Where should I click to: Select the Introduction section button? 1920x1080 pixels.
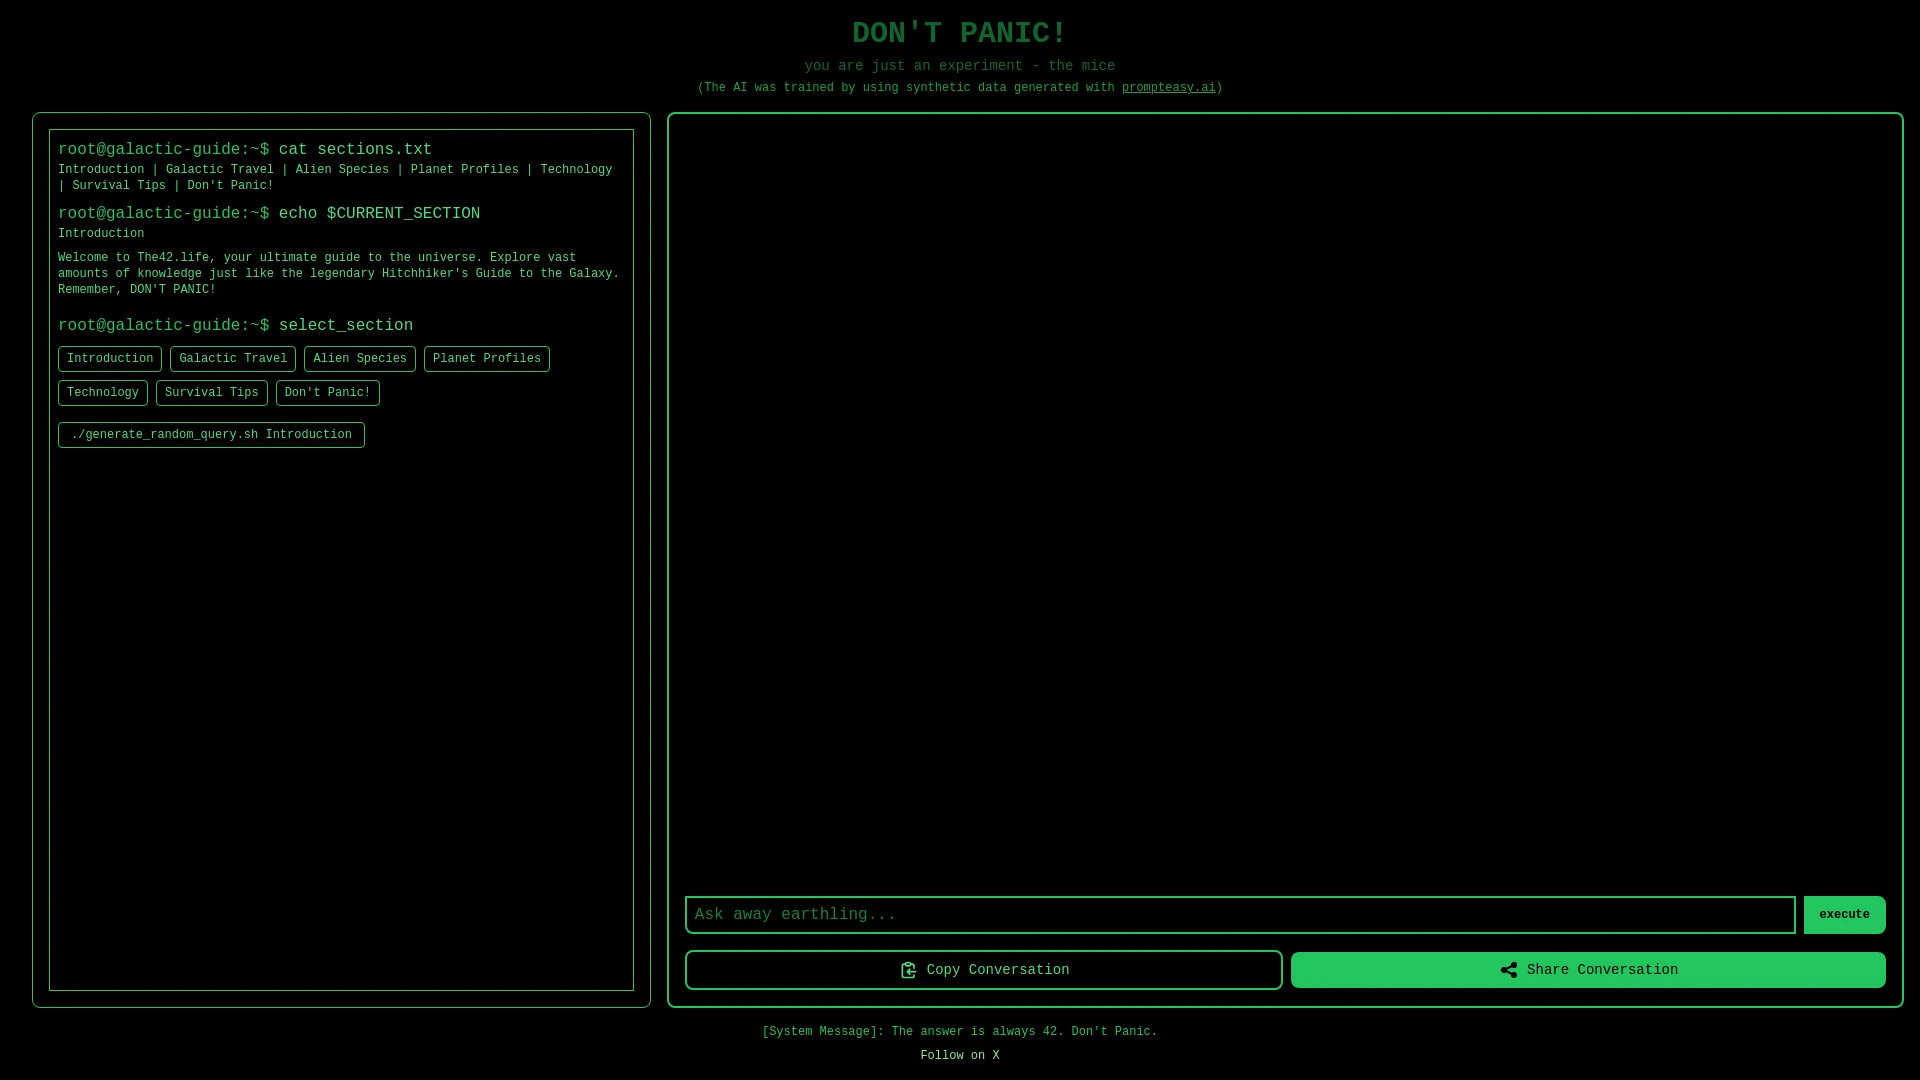tap(109, 358)
